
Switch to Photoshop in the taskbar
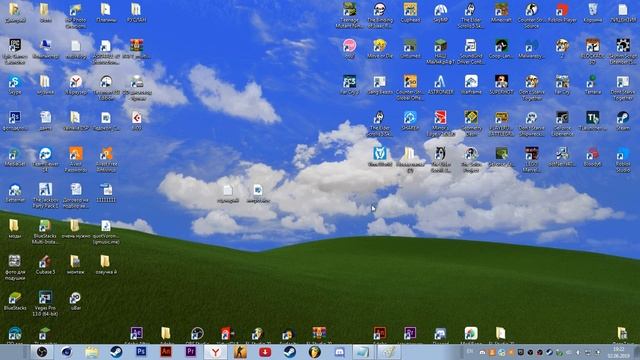pos(141,352)
